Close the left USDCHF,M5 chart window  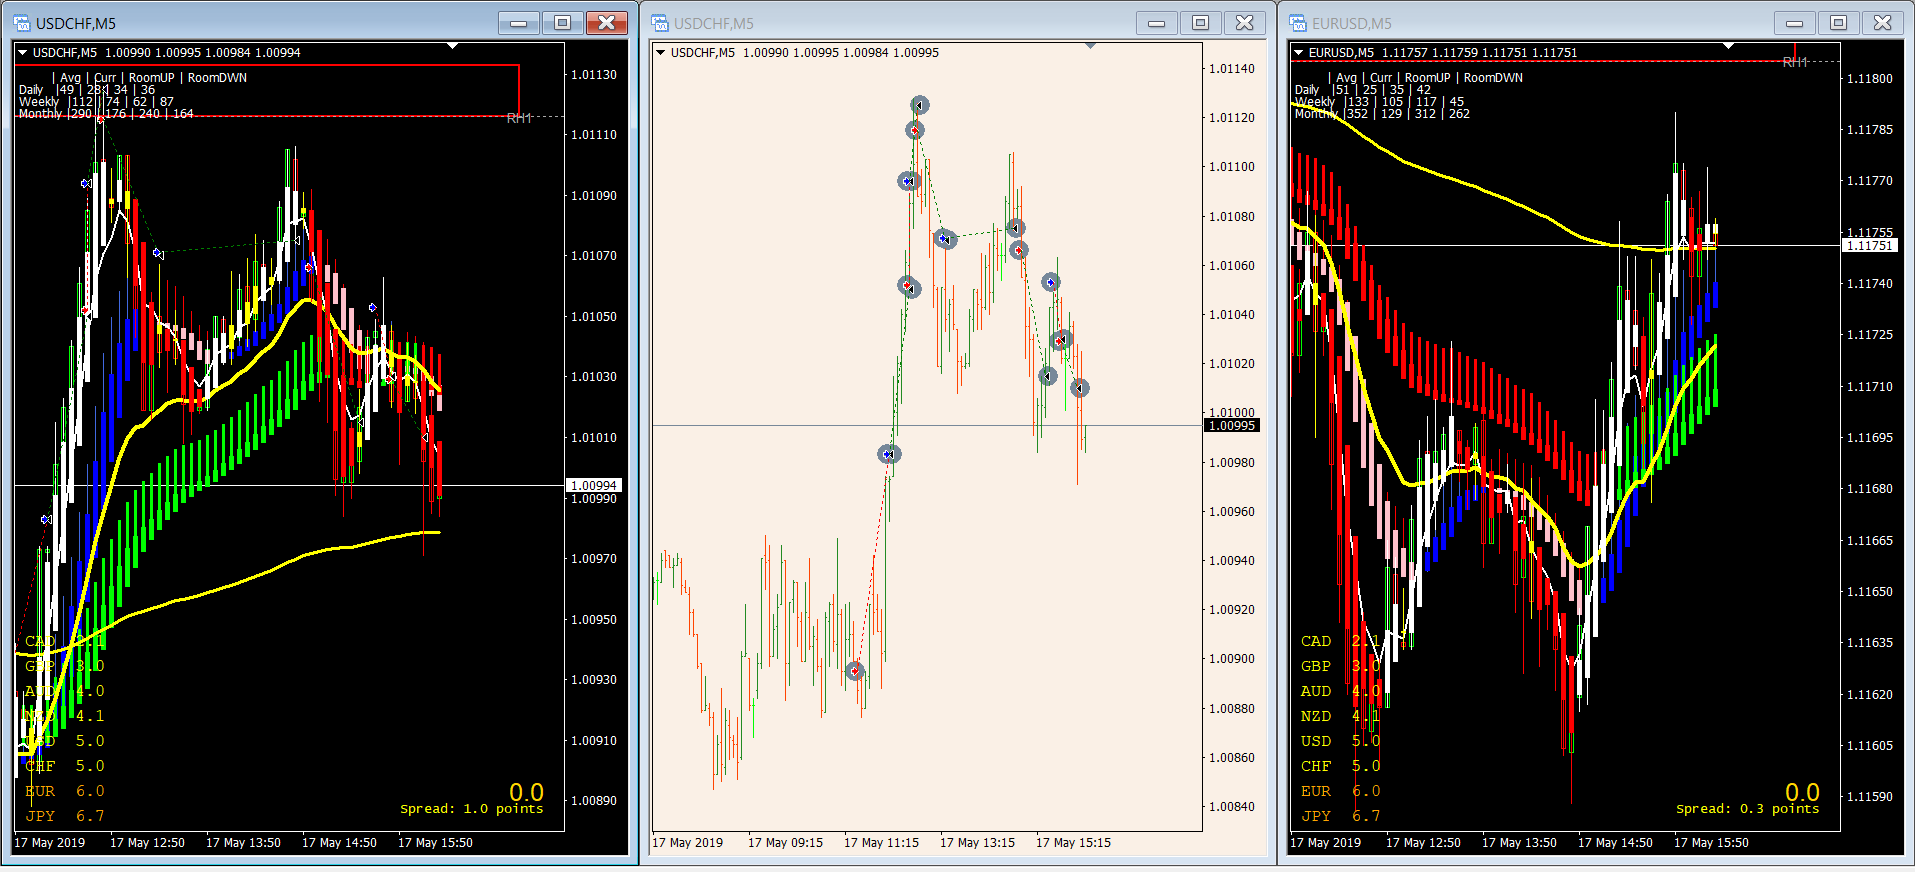click(x=607, y=23)
